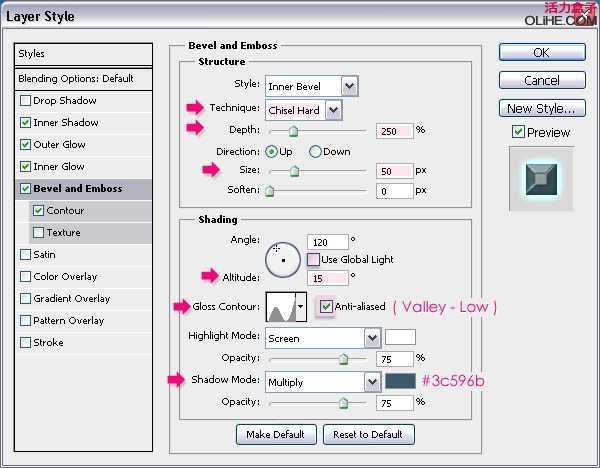The image size is (600, 468).
Task: Click the New Style... button
Action: click(x=541, y=108)
